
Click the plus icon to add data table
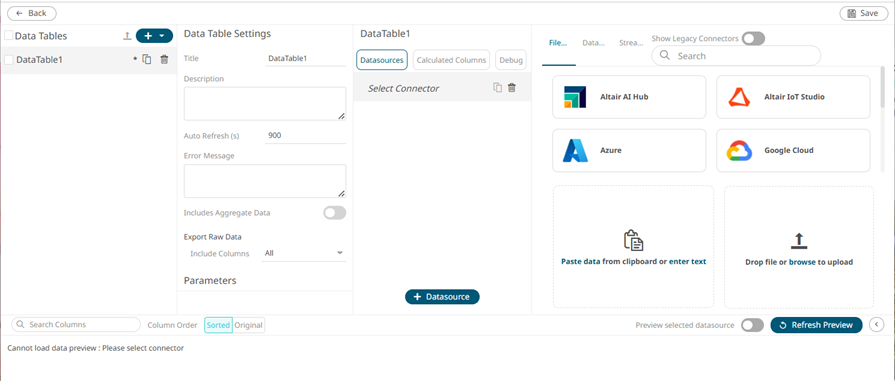tap(148, 36)
